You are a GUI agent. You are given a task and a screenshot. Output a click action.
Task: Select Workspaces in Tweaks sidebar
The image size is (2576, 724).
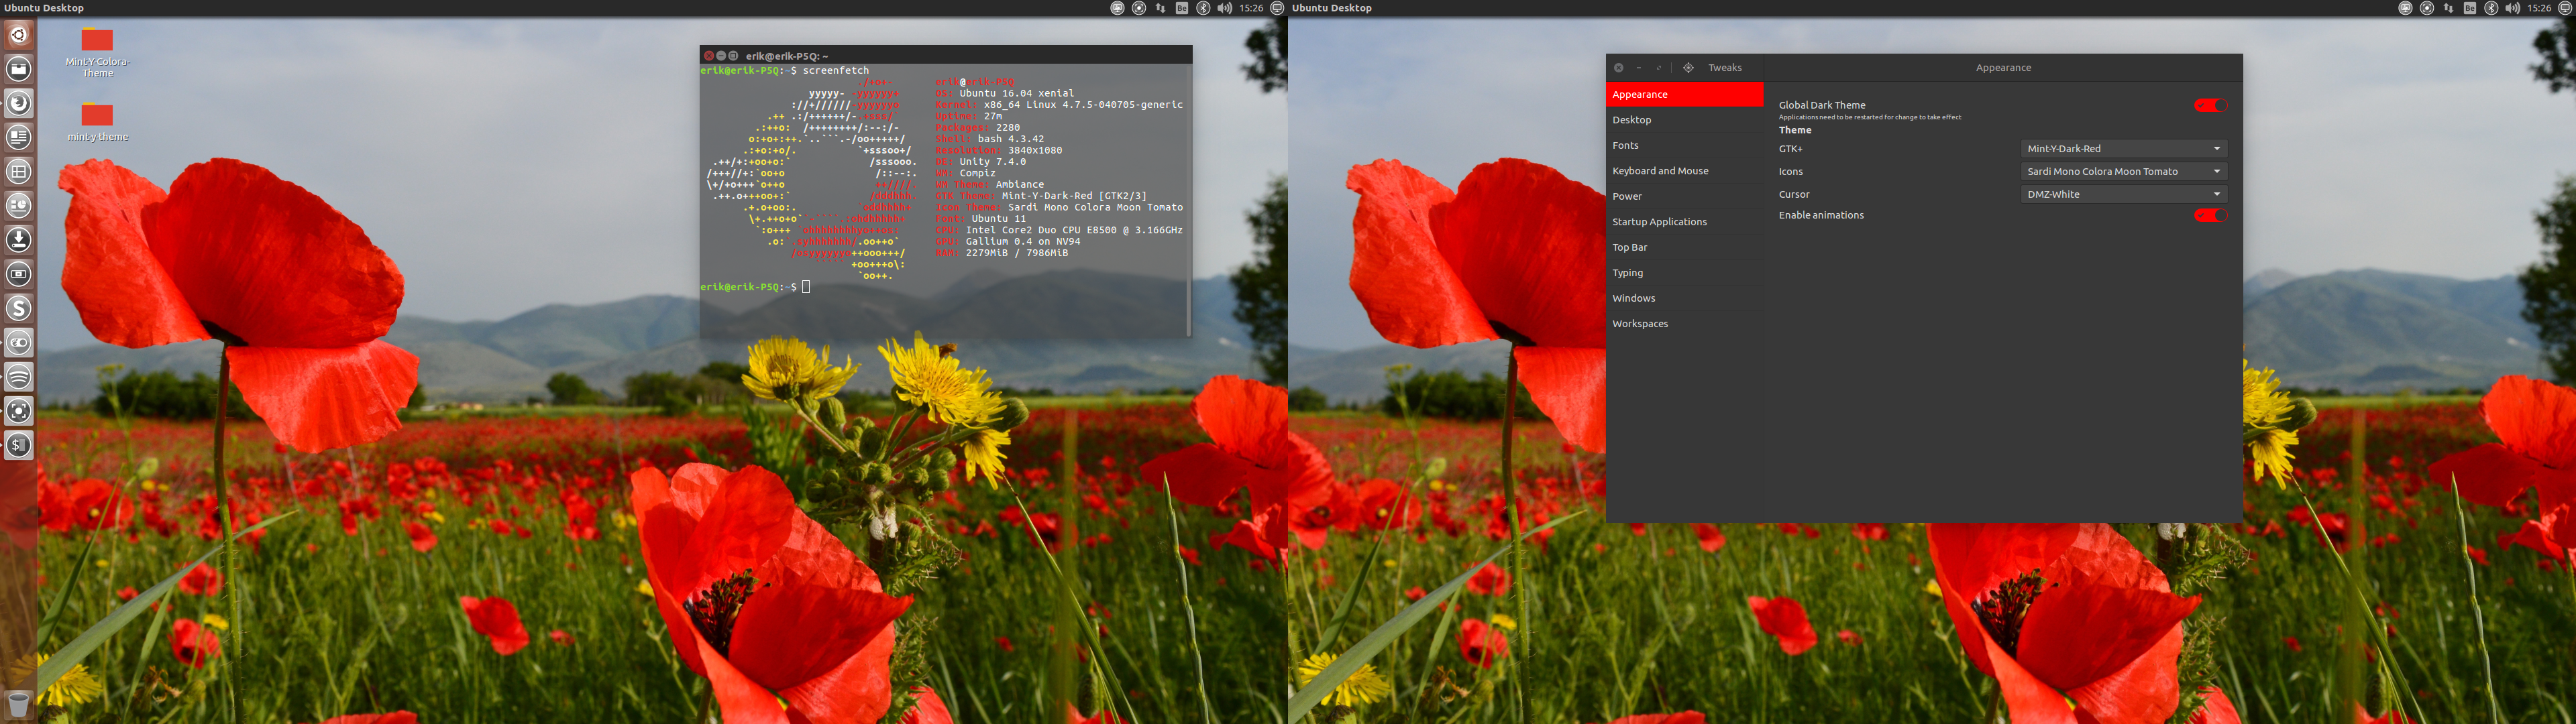click(1684, 324)
